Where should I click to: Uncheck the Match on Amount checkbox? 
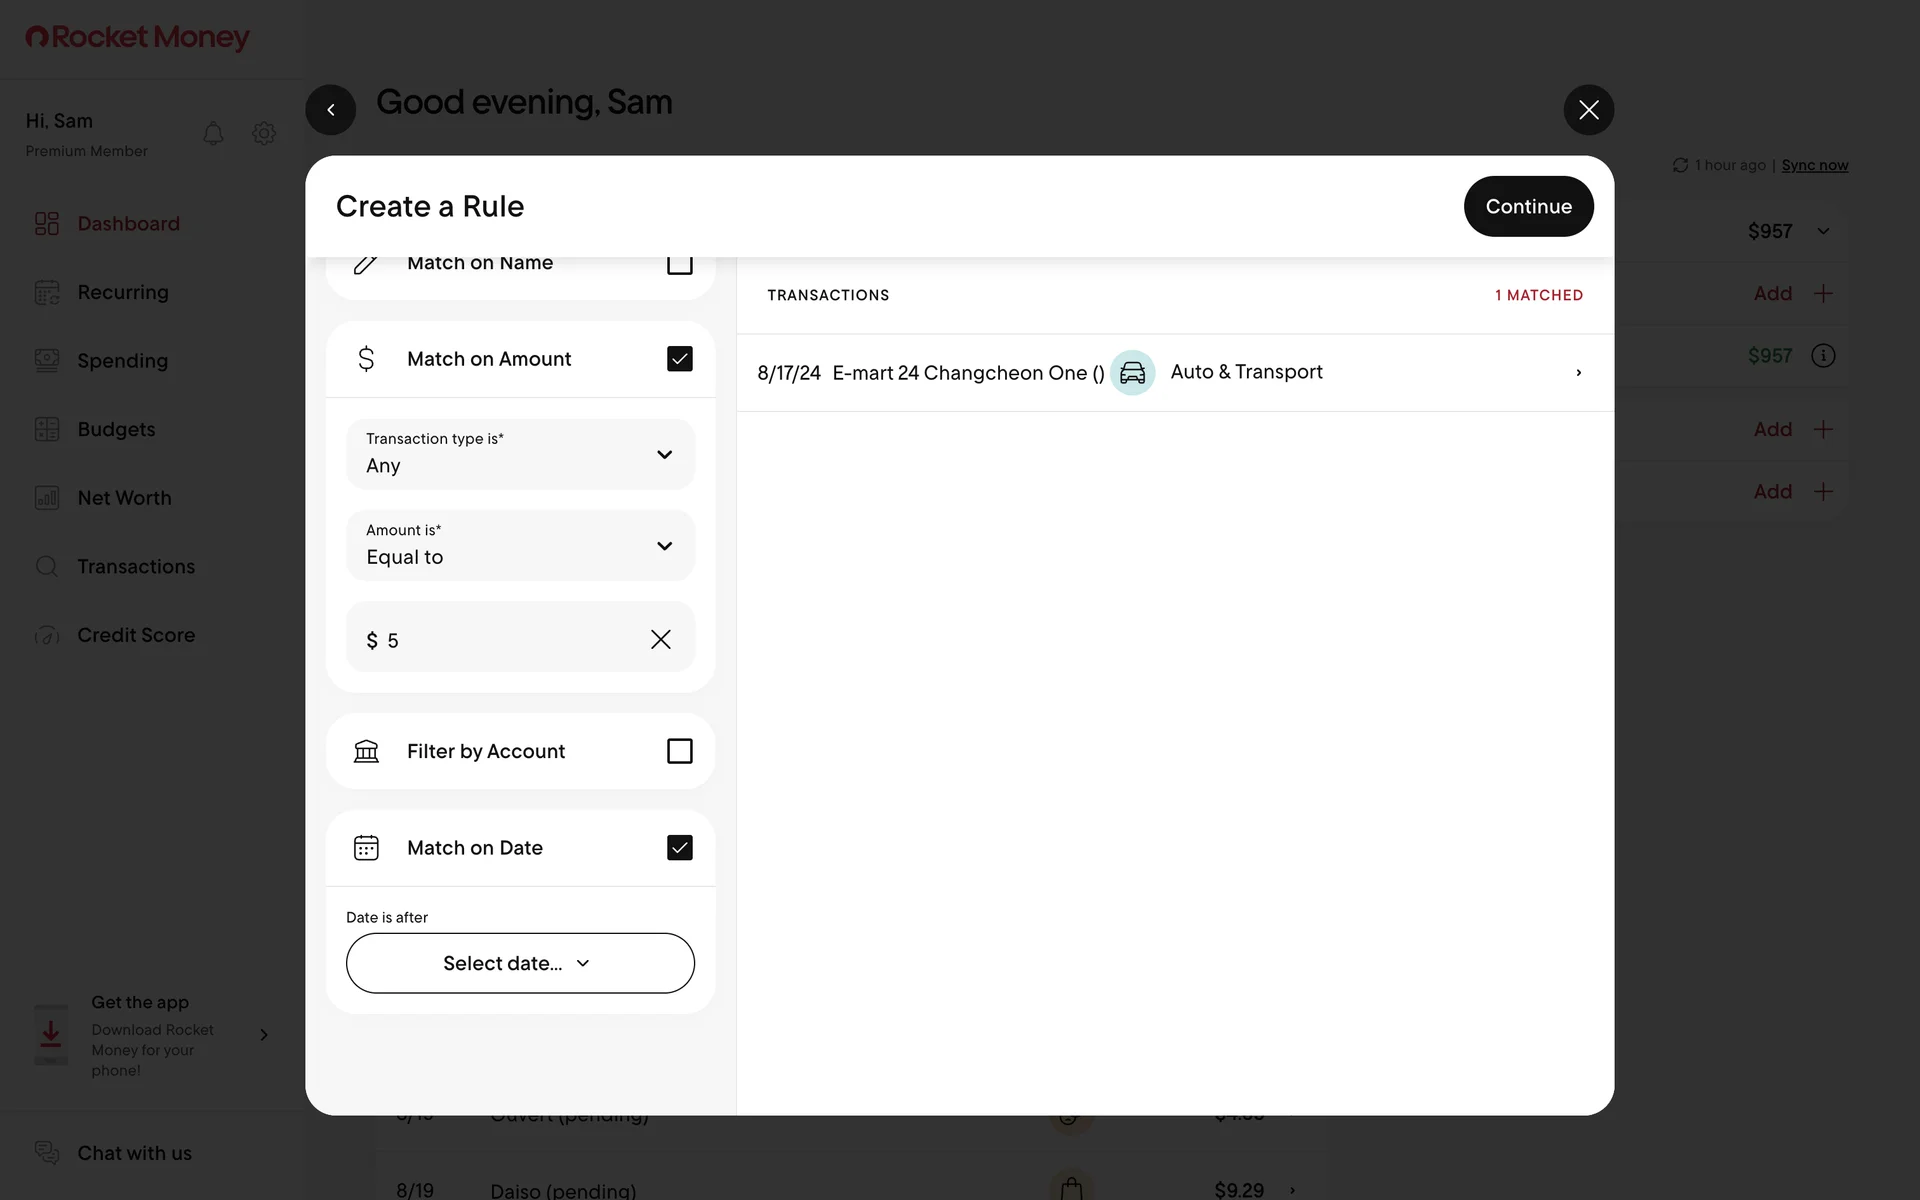pos(679,359)
